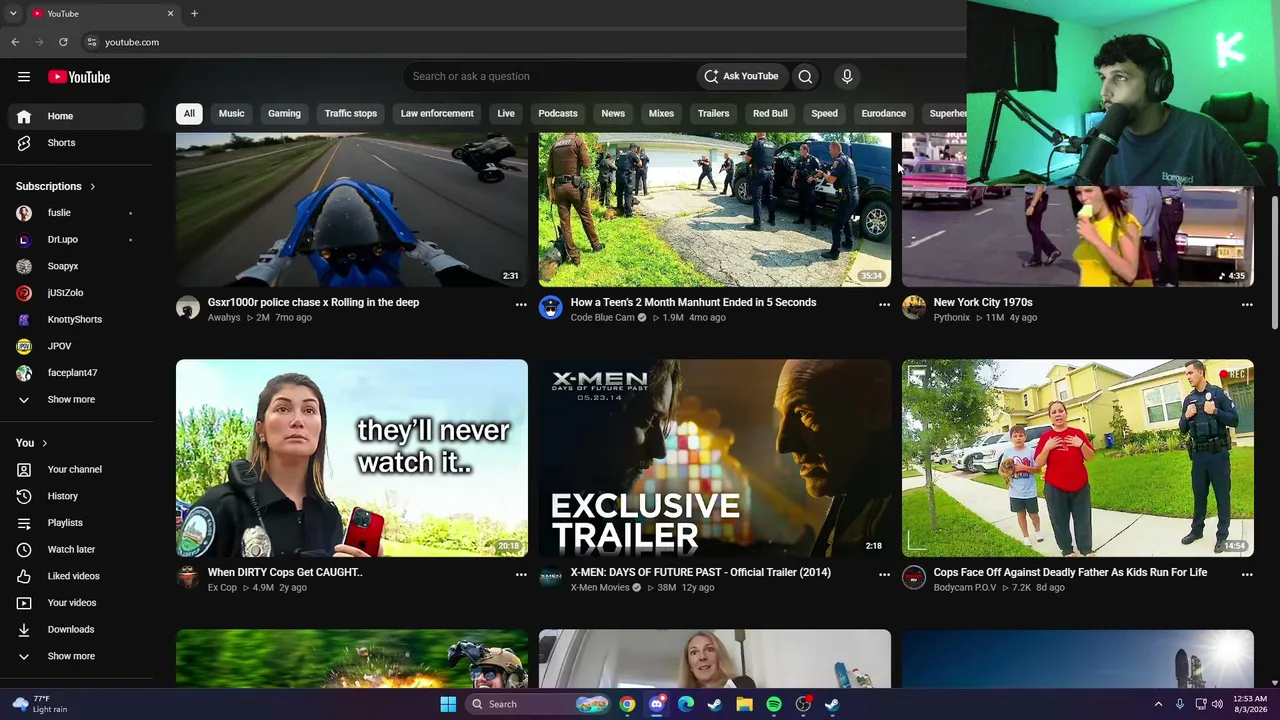This screenshot has width=1280, height=720.
Task: Visit the Ex Cop channel name link
Action: point(222,588)
